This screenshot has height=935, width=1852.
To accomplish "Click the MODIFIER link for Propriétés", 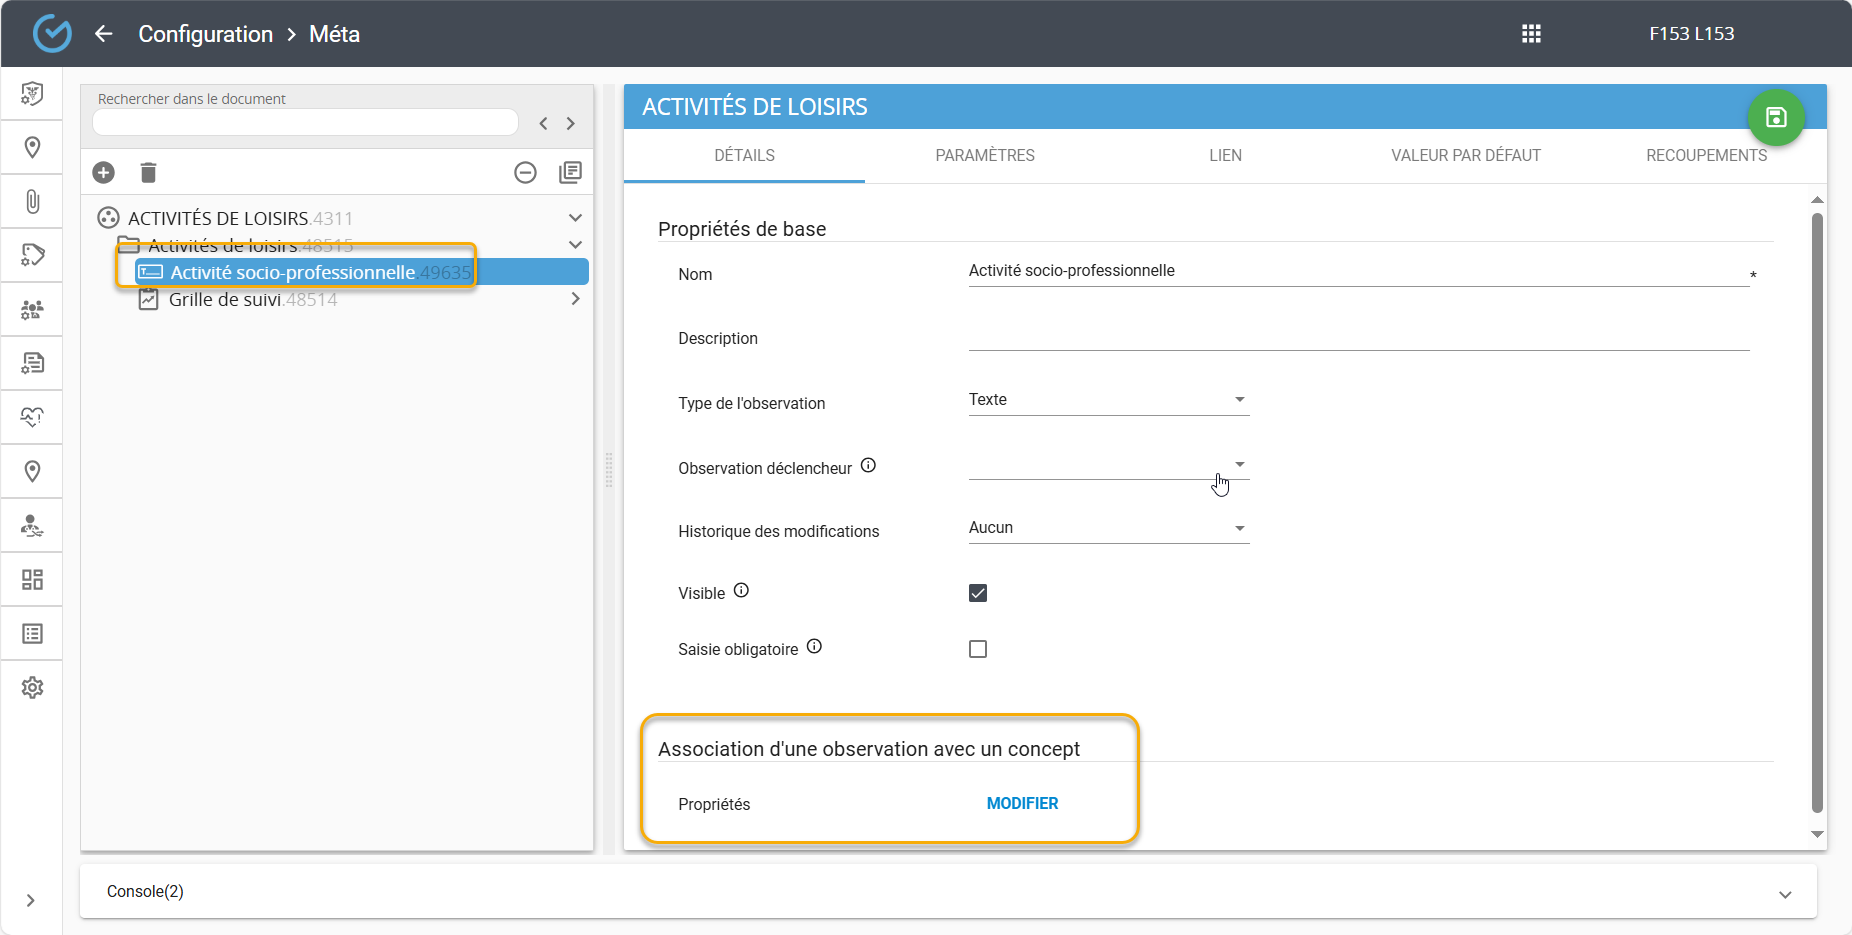I will pos(1022,804).
